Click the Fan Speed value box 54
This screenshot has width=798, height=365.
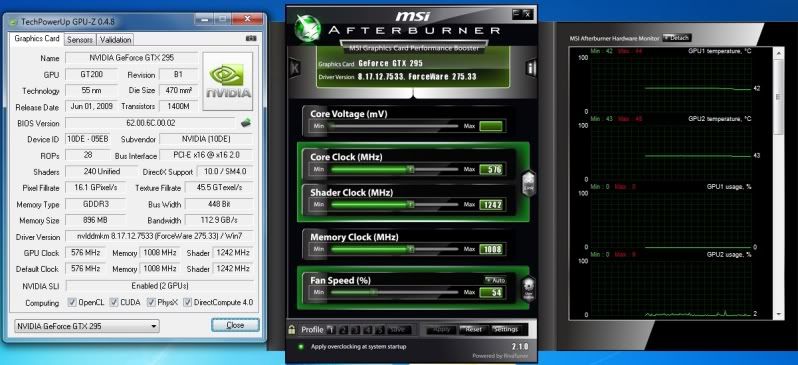coord(491,293)
